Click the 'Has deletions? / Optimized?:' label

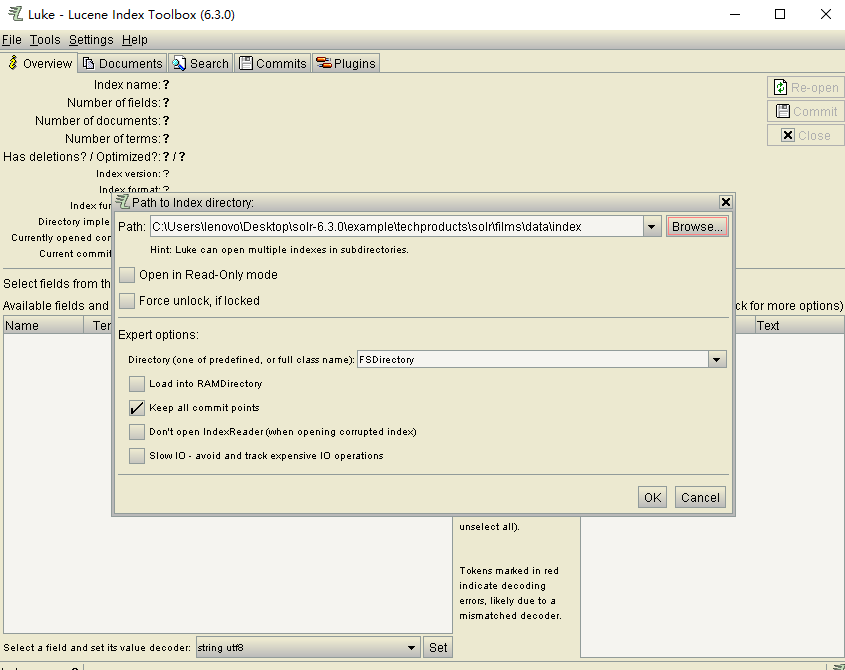[x=82, y=157]
